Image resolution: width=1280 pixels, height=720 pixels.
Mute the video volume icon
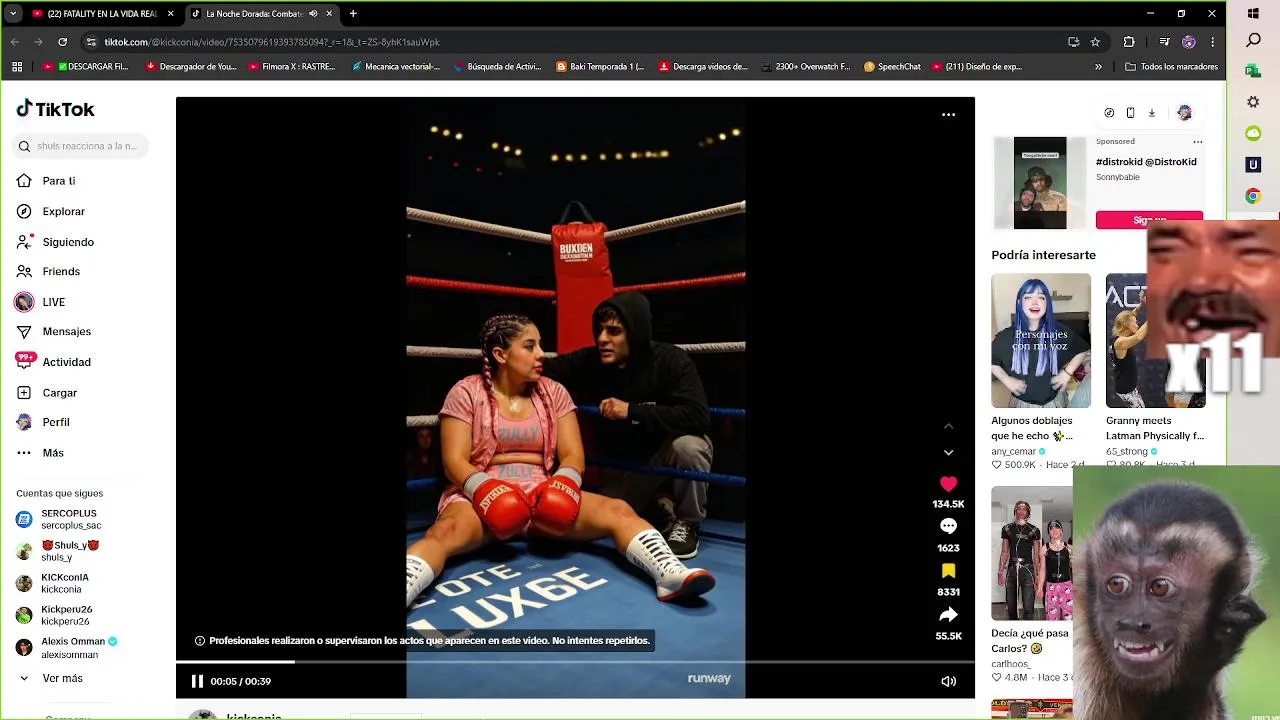tap(948, 681)
